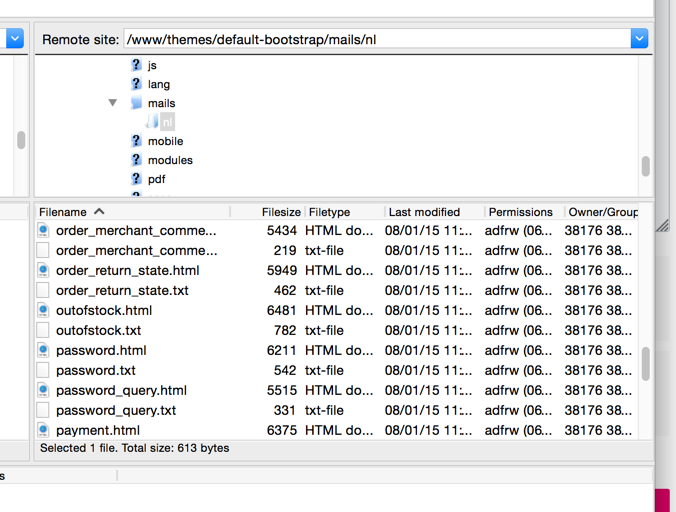676x512 pixels.
Task: Click the Remote site path field
Action: tap(376, 40)
